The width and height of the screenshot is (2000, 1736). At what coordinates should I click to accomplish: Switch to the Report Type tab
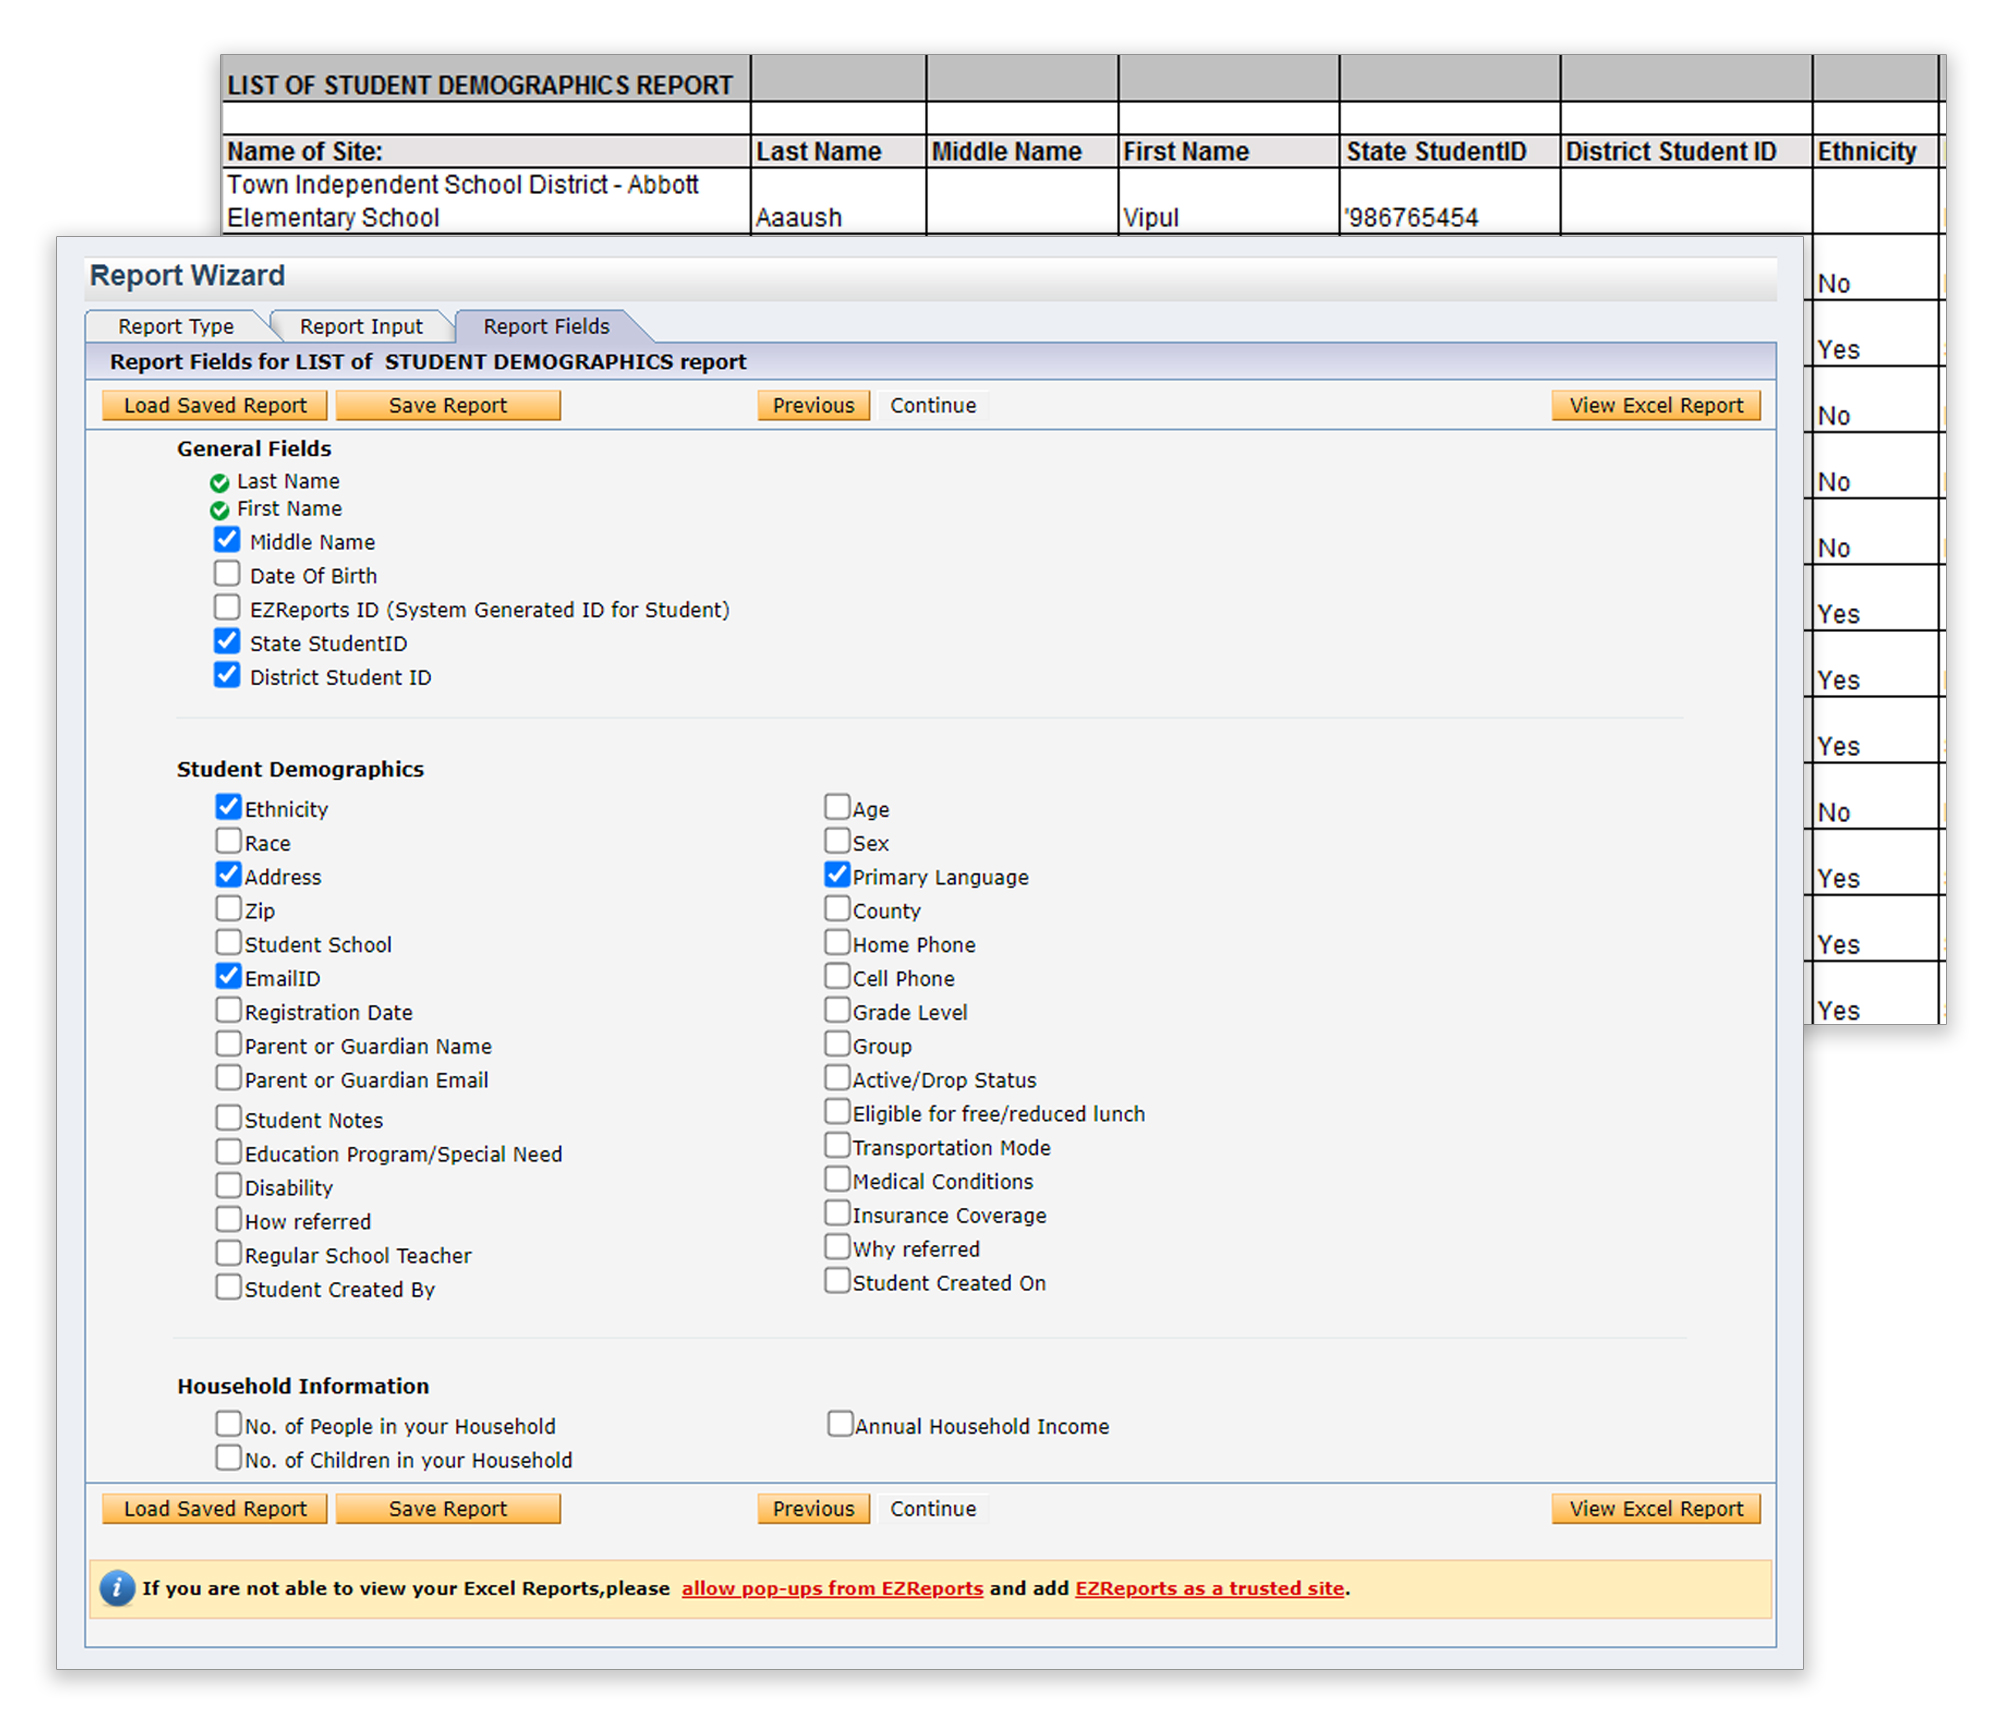click(x=175, y=327)
